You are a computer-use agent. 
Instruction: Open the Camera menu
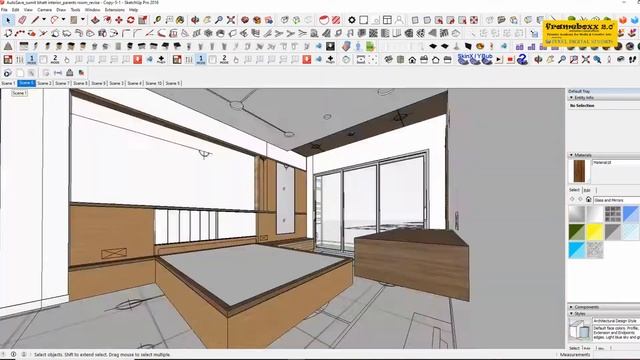point(44,10)
